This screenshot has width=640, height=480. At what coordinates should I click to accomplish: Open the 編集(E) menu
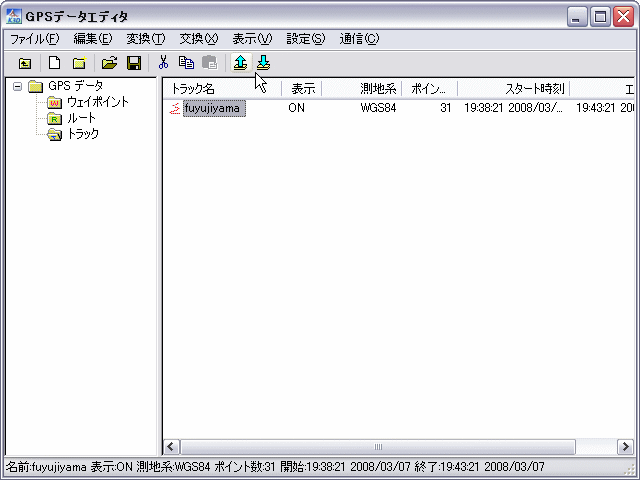pyautogui.click(x=93, y=39)
